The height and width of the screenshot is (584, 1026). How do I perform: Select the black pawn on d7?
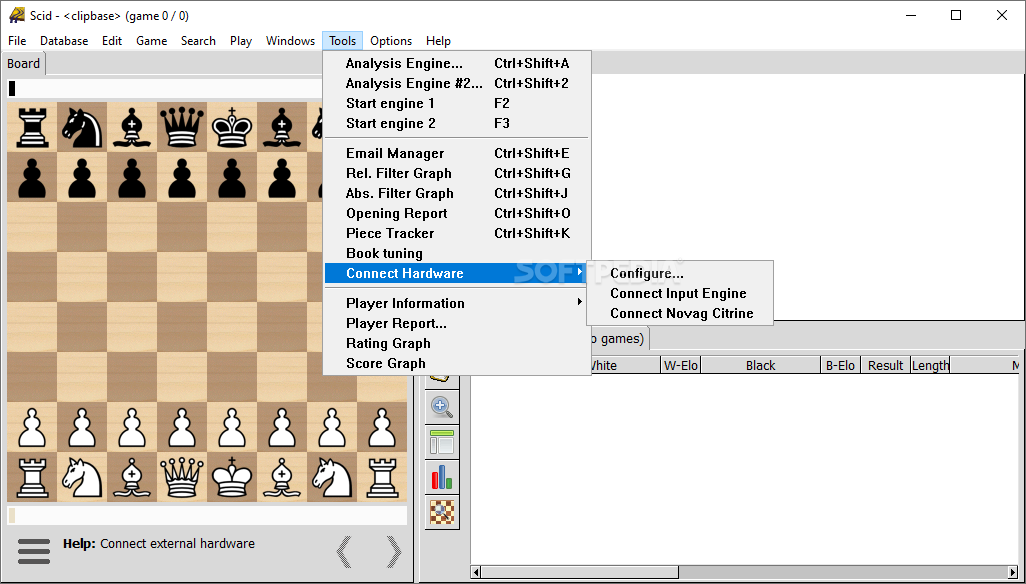[x=182, y=177]
